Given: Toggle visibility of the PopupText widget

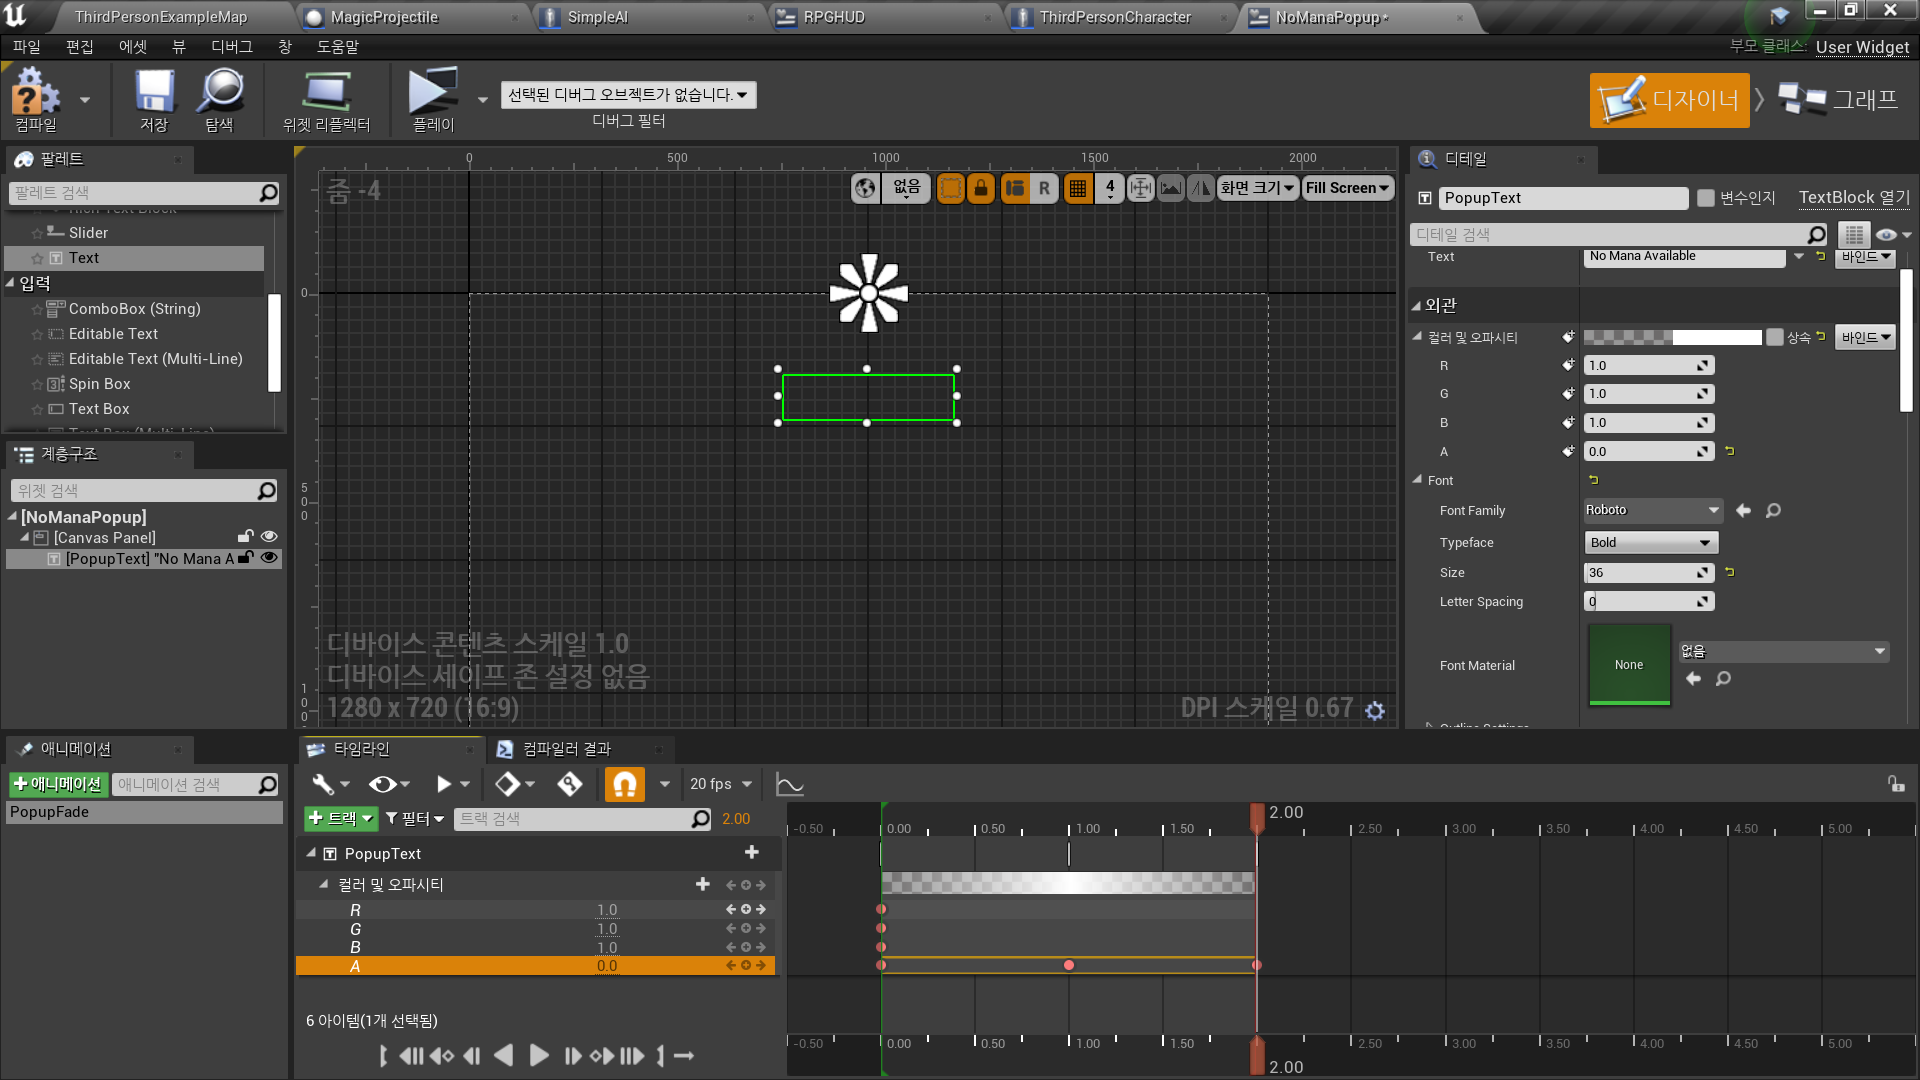Looking at the screenshot, I should 268,558.
